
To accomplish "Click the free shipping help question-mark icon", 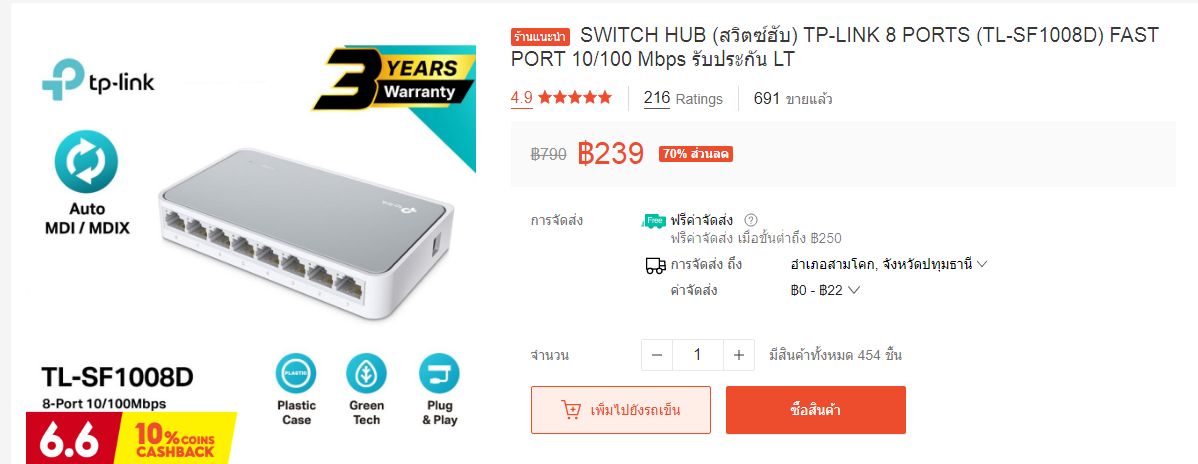I will [750, 220].
